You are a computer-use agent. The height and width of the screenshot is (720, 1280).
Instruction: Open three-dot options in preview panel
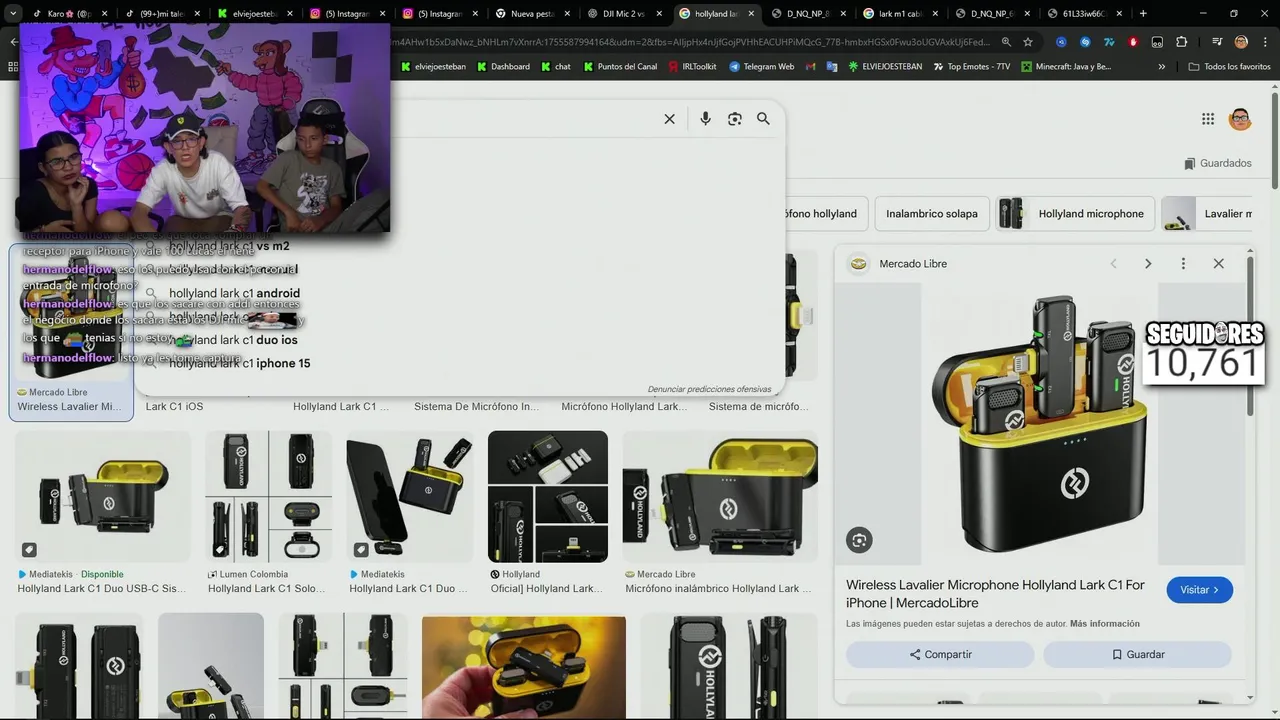[x=1183, y=264]
